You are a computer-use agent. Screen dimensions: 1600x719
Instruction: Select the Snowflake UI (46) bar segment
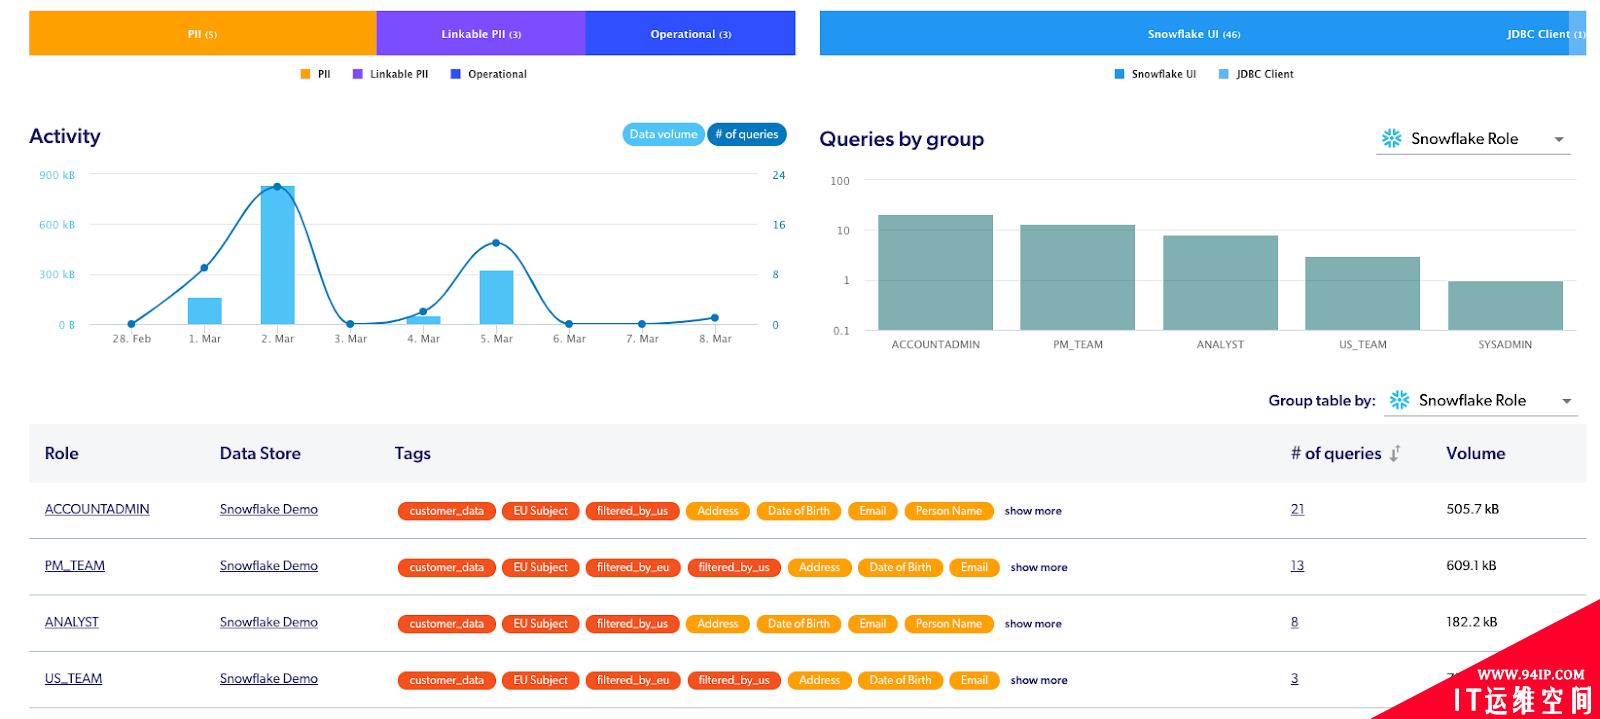[x=1194, y=33]
